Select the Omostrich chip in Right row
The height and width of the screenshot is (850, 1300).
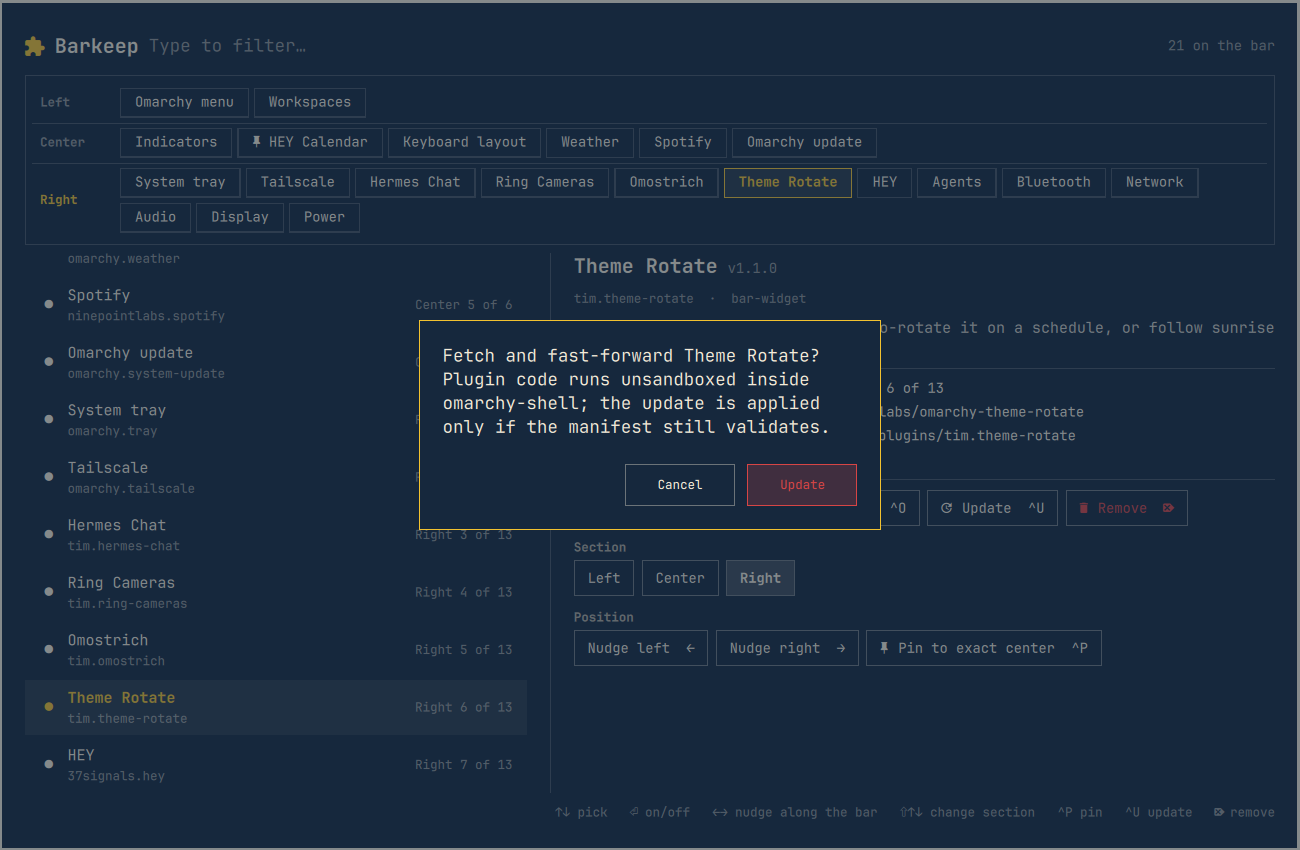[x=667, y=182]
